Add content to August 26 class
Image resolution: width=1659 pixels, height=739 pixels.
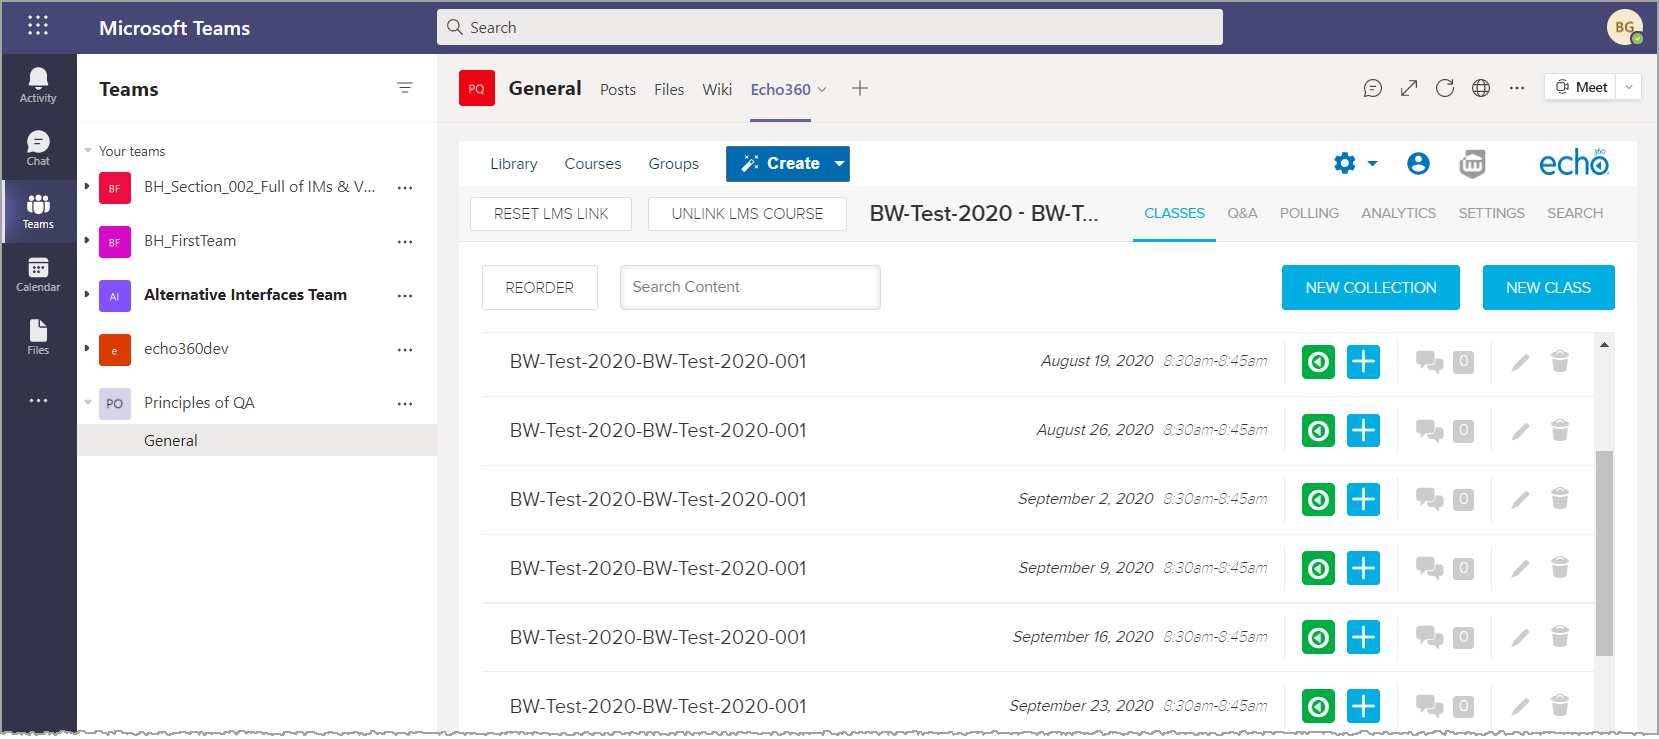1363,430
